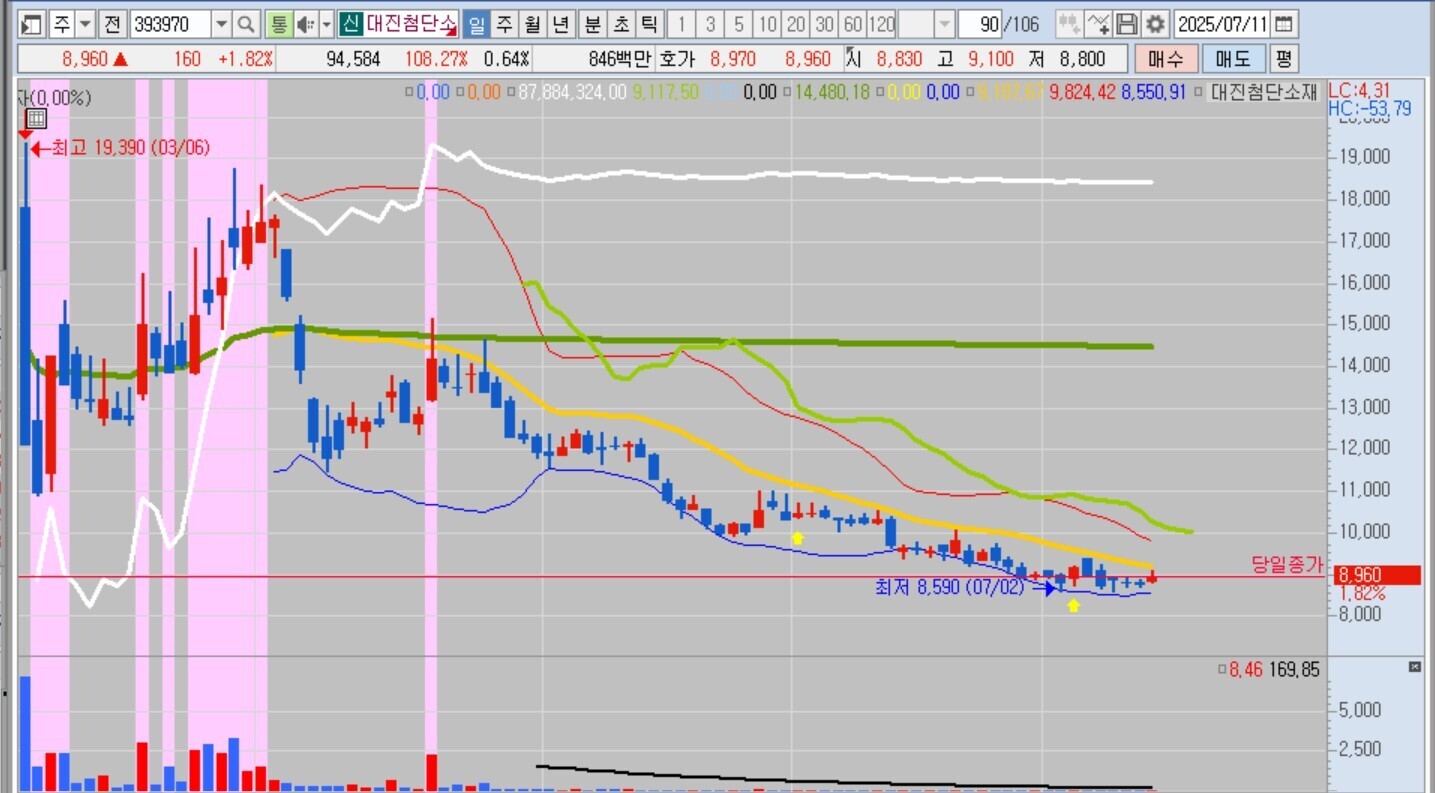The image size is (1435, 793).
Task: Select the 일 daily chart tab
Action: point(476,24)
